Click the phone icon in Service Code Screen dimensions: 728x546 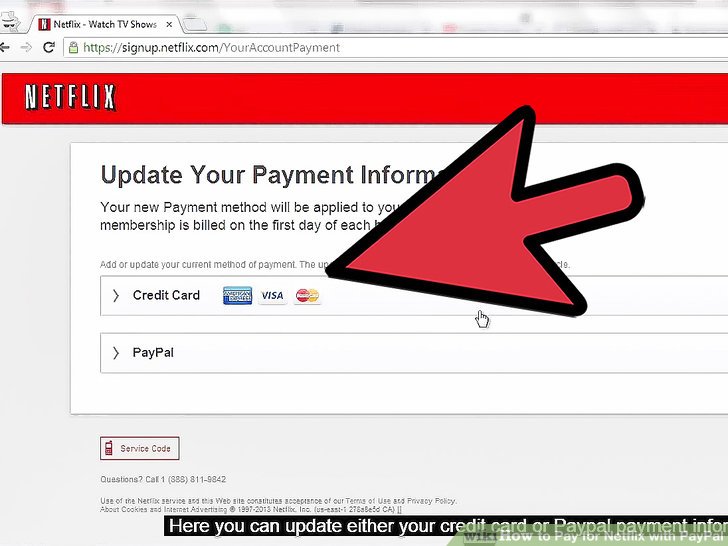(x=109, y=448)
